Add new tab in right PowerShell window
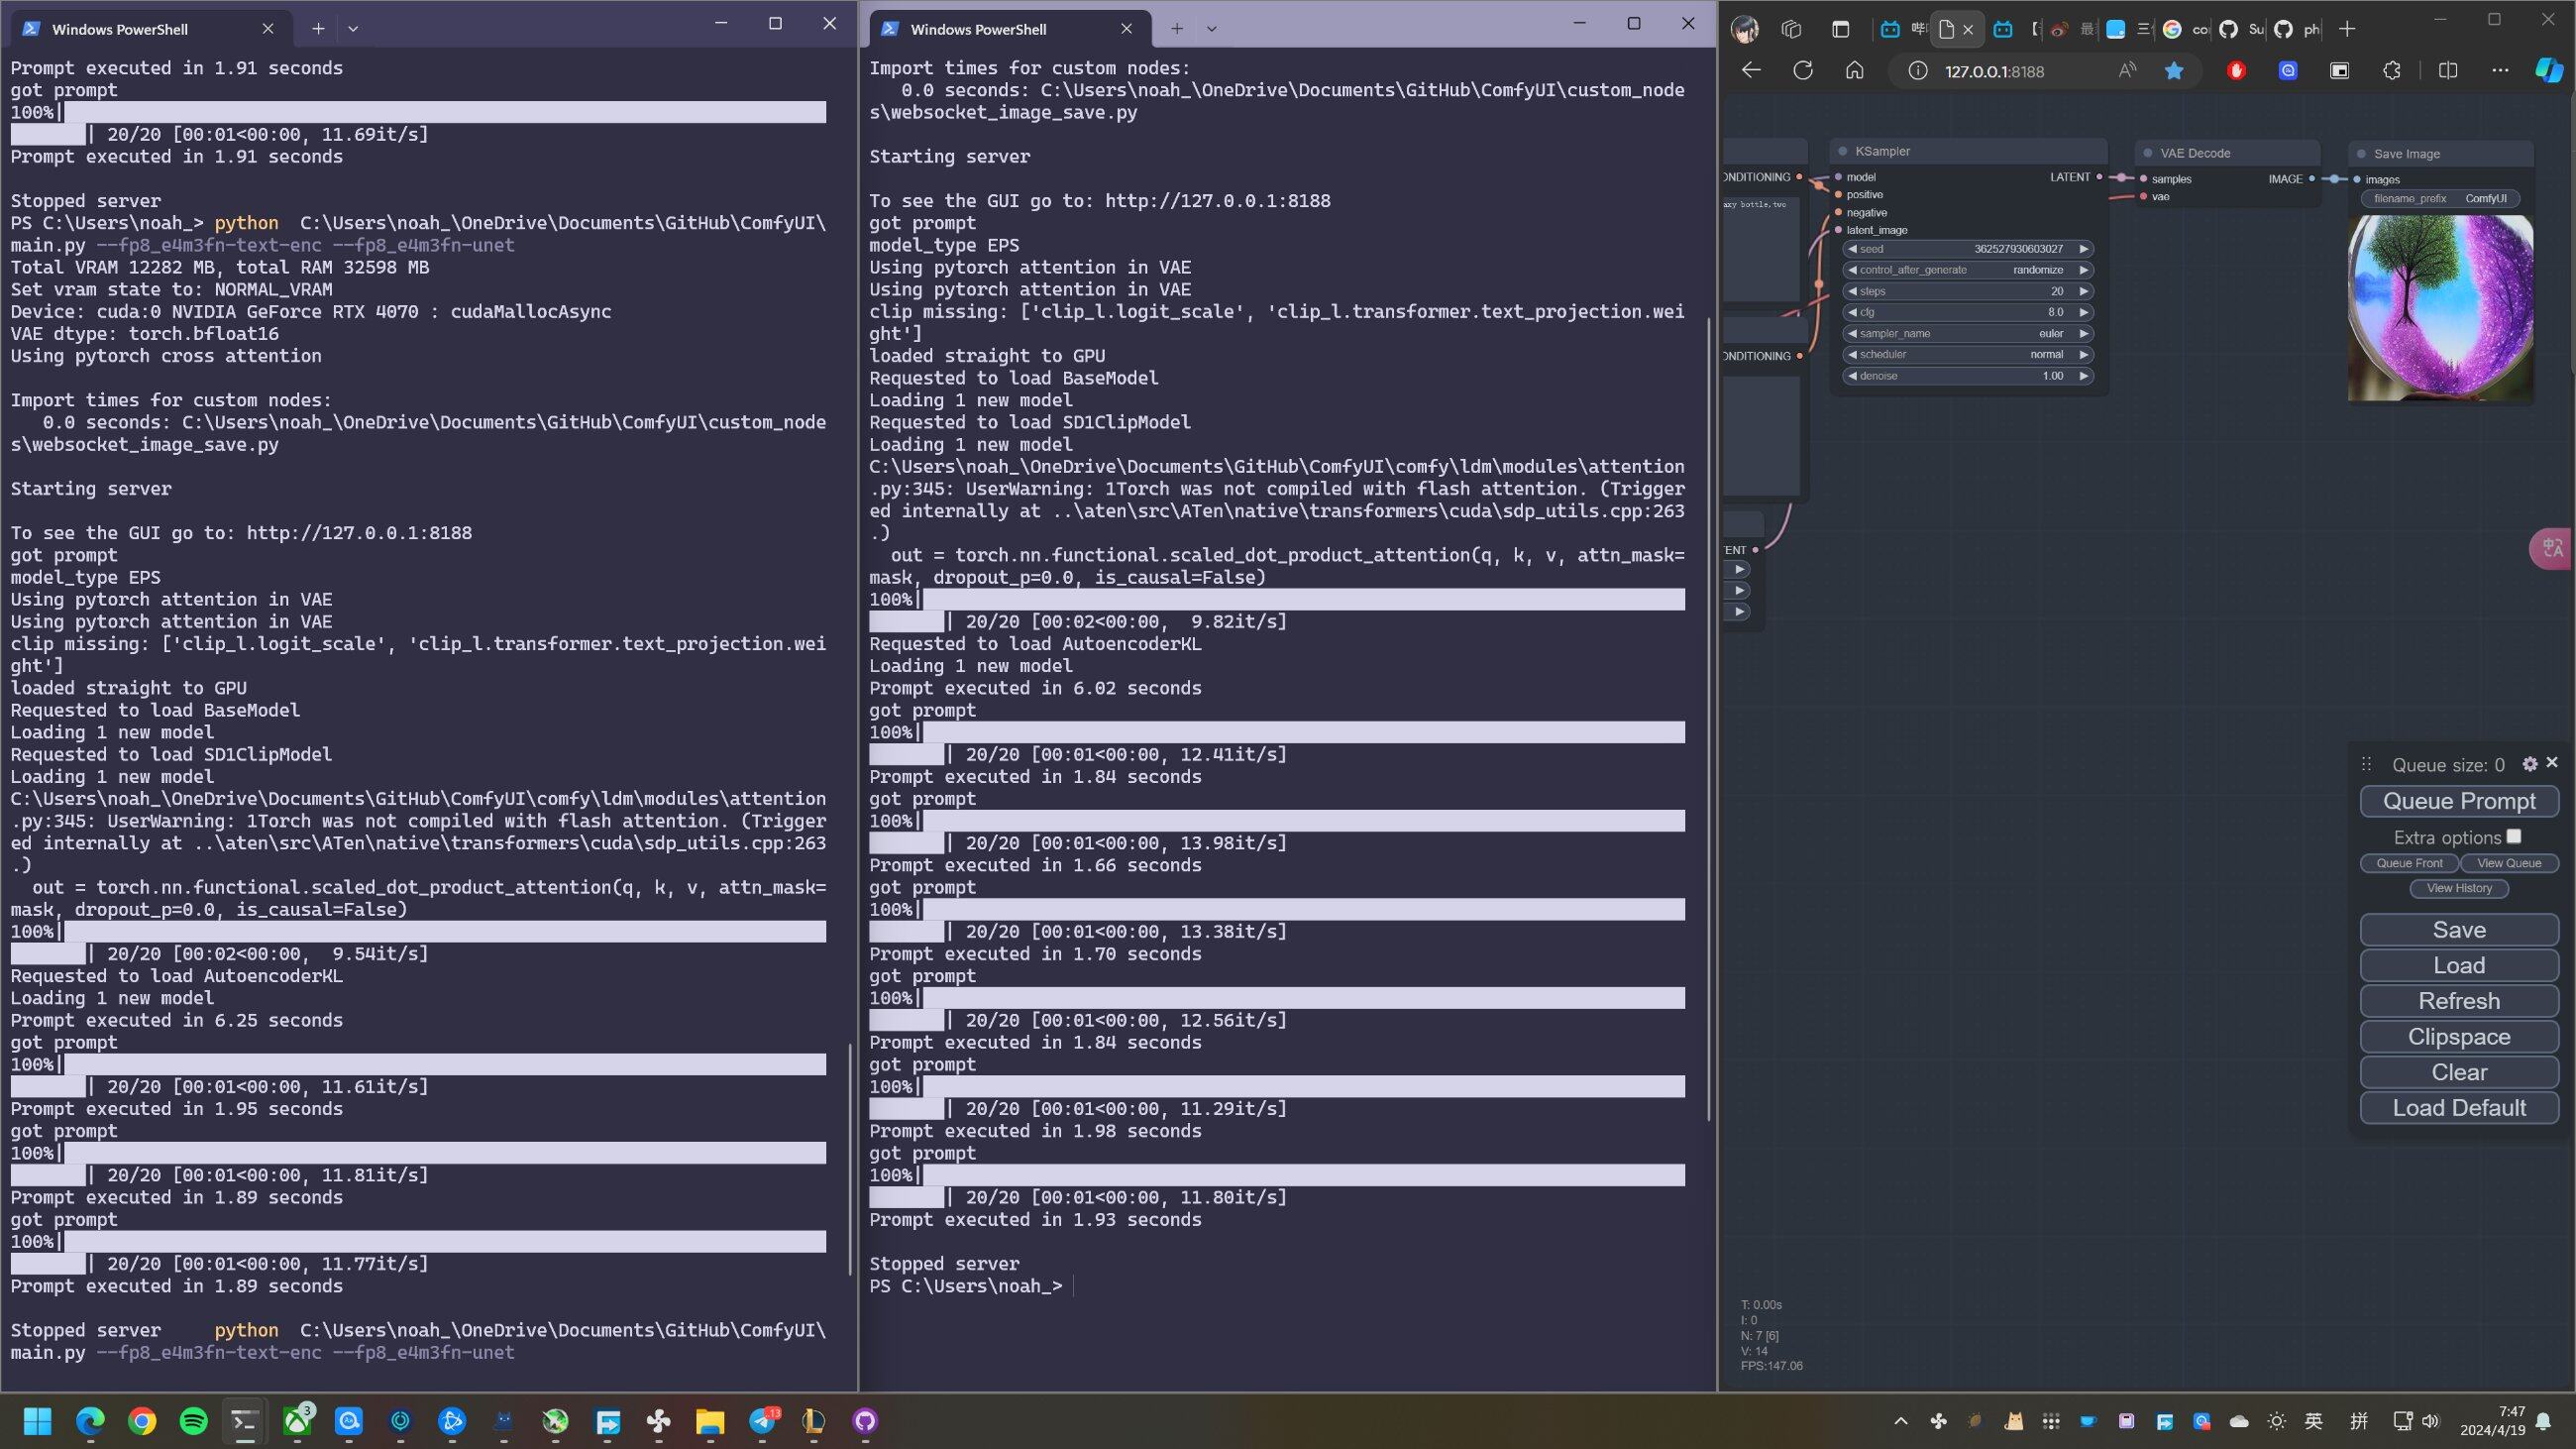This screenshot has height=1449, width=2576. pyautogui.click(x=1177, y=29)
